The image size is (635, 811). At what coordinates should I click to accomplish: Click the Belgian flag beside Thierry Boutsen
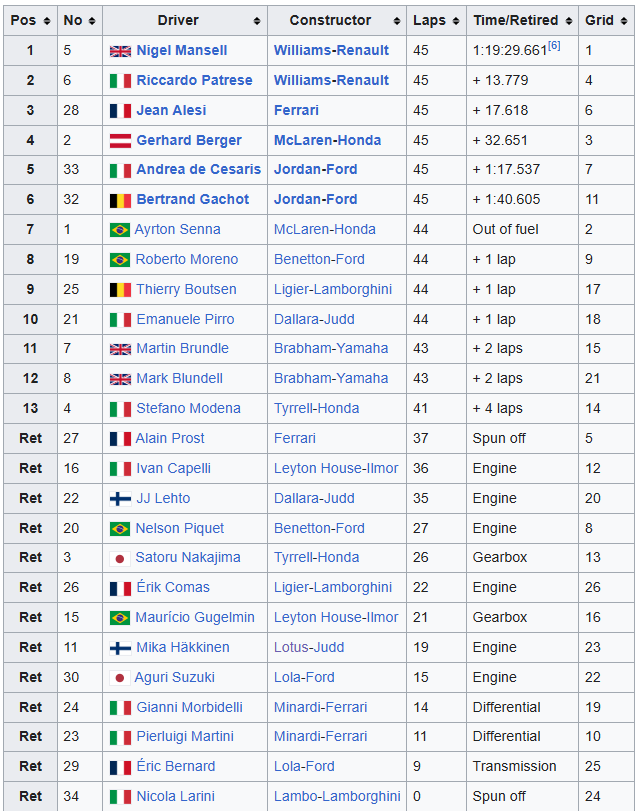pos(120,290)
